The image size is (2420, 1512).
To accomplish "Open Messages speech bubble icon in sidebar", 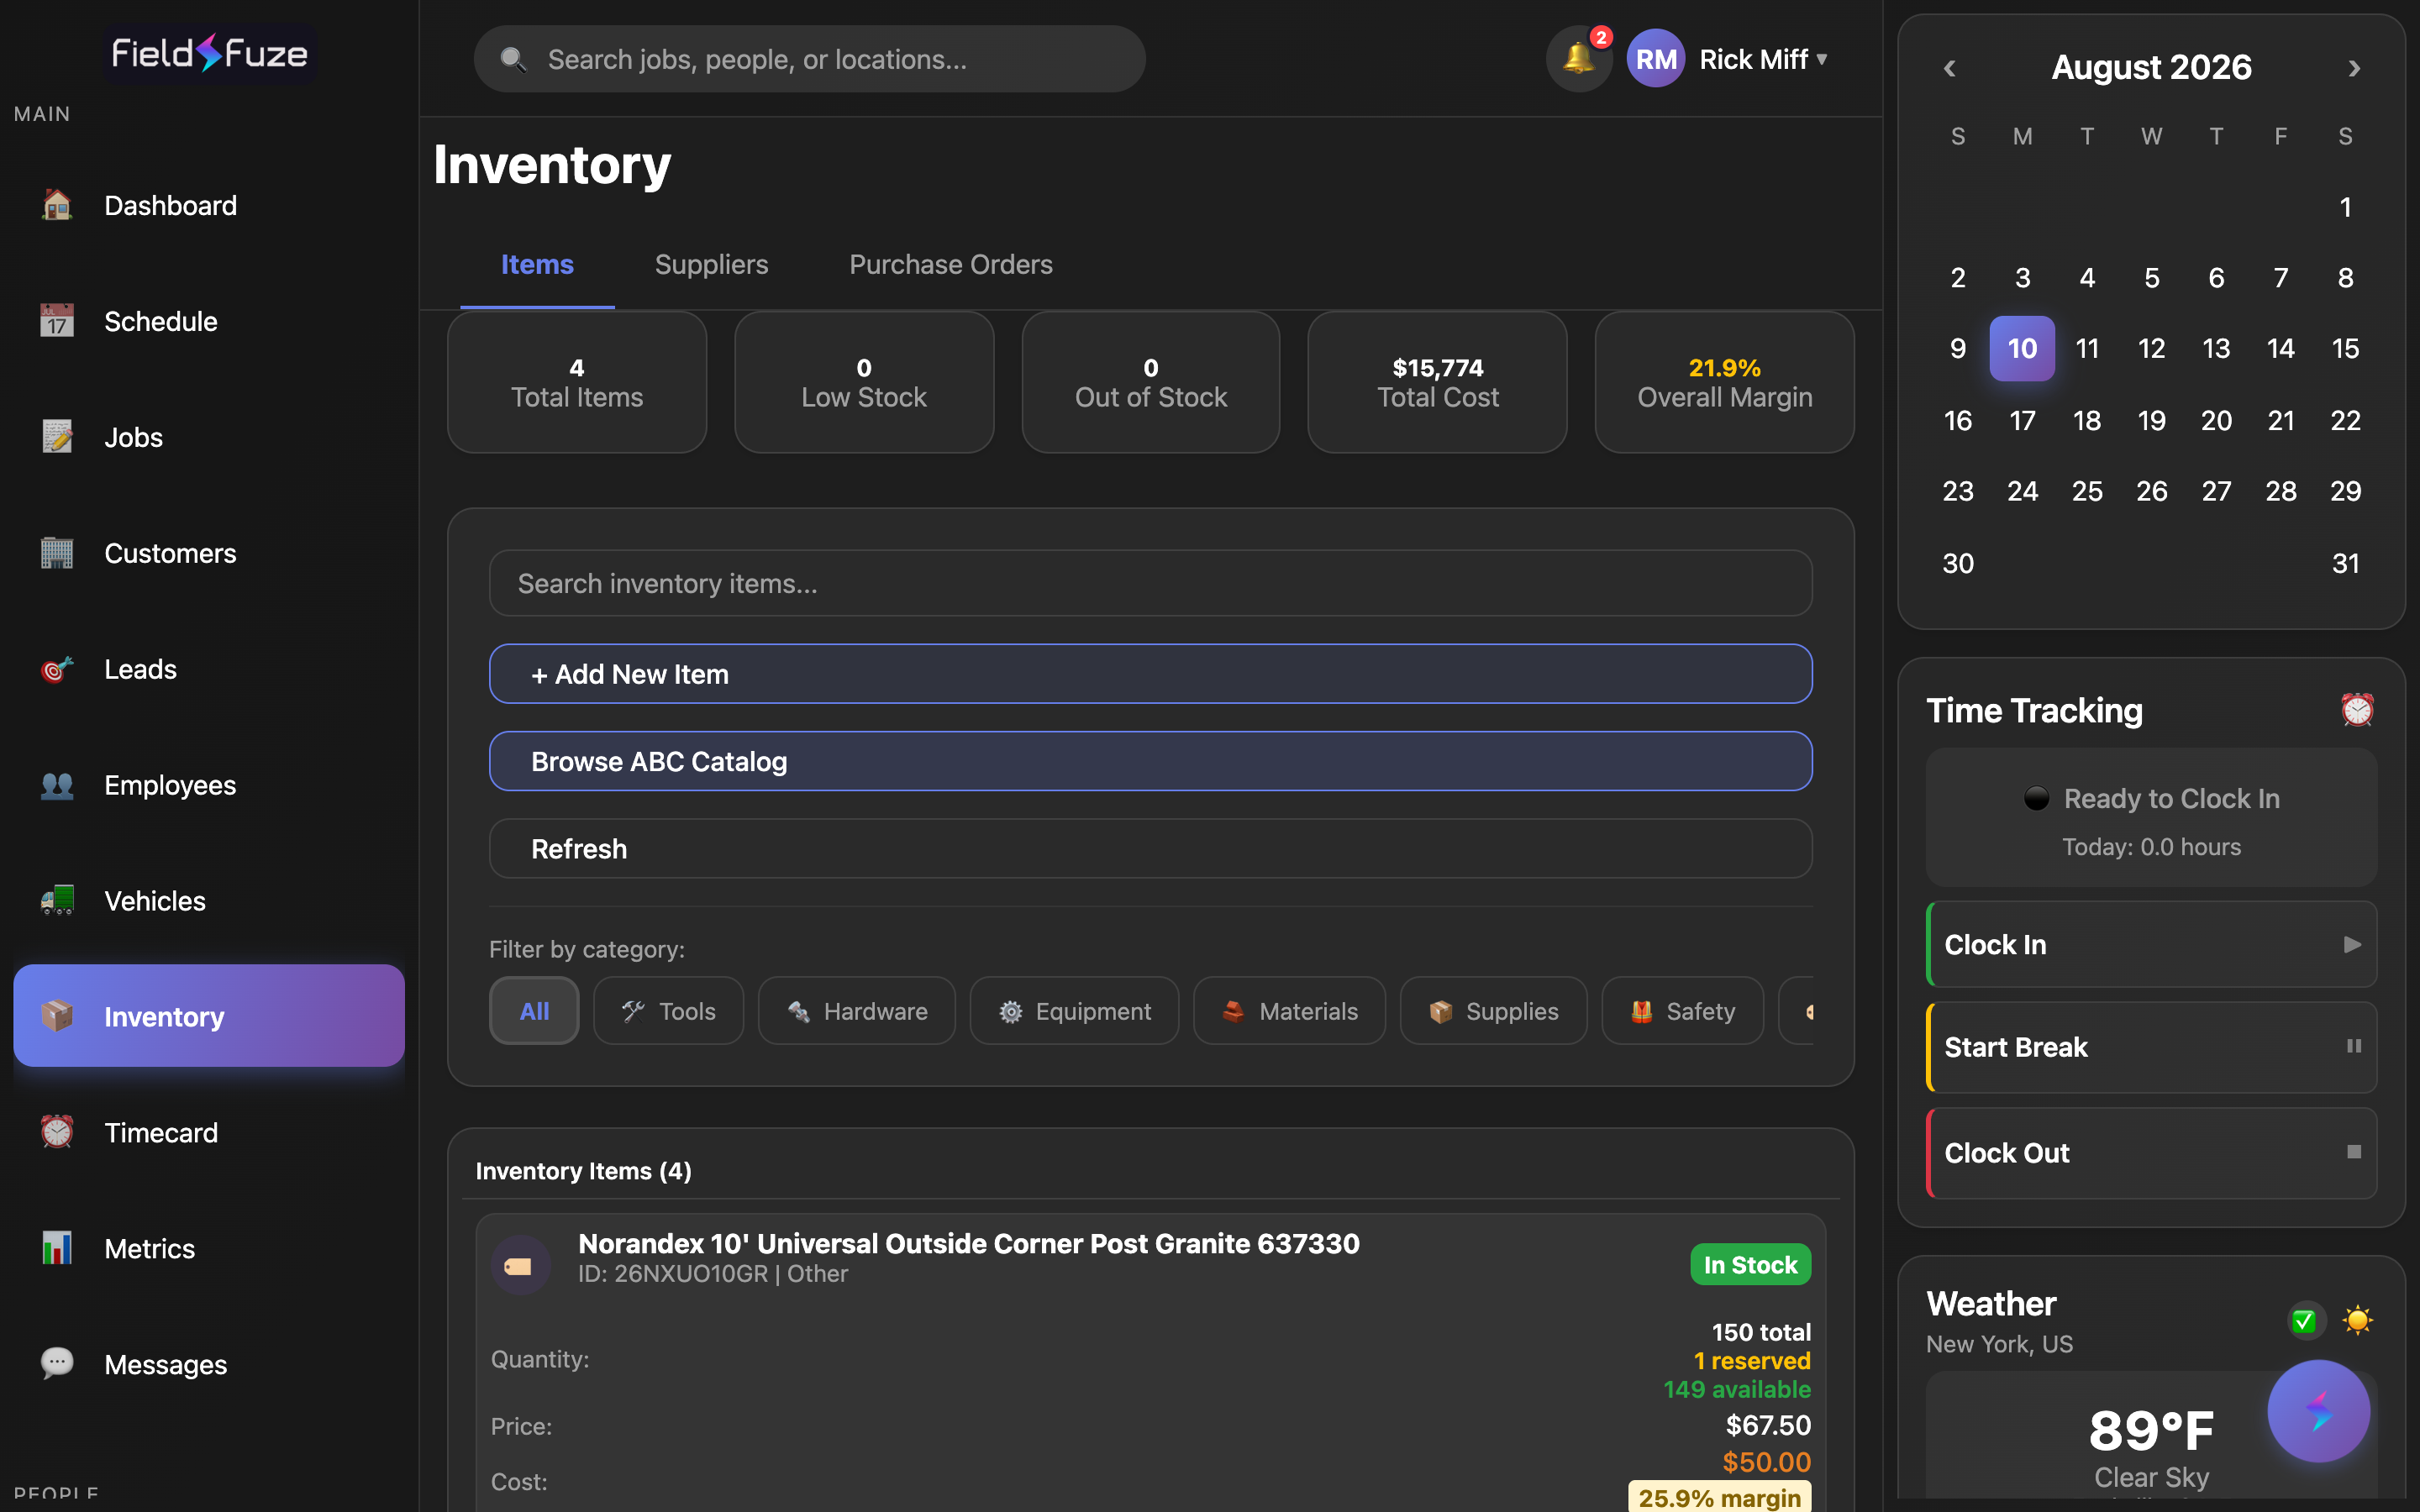I will click(x=57, y=1364).
